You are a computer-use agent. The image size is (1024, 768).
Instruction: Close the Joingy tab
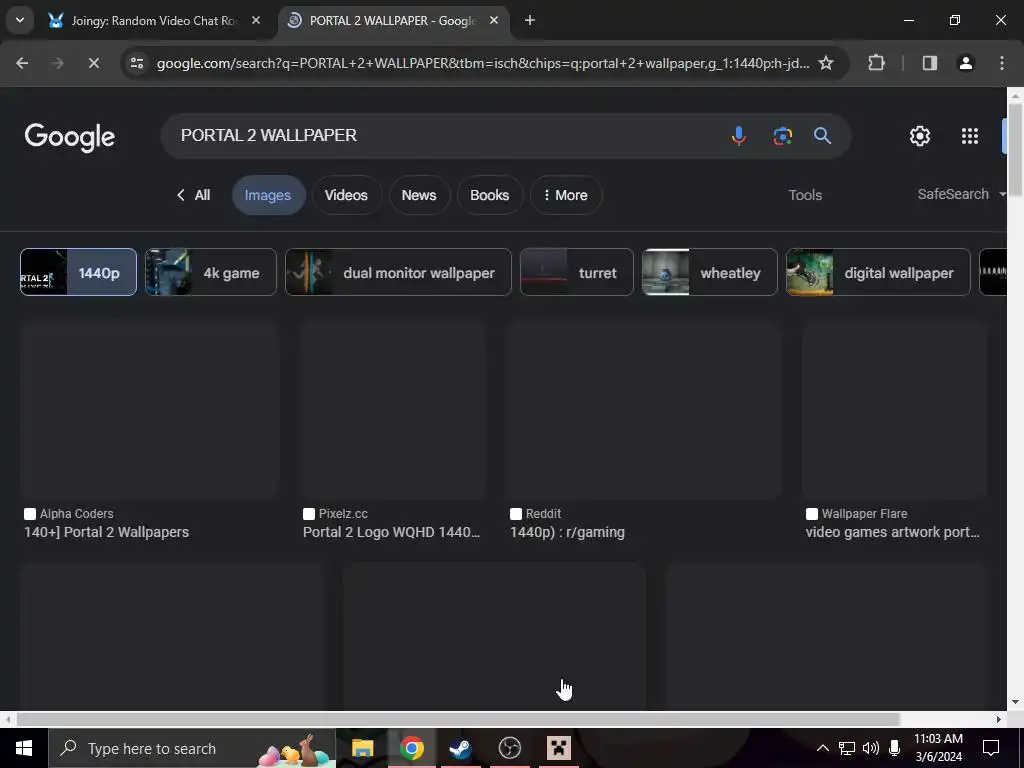click(256, 20)
